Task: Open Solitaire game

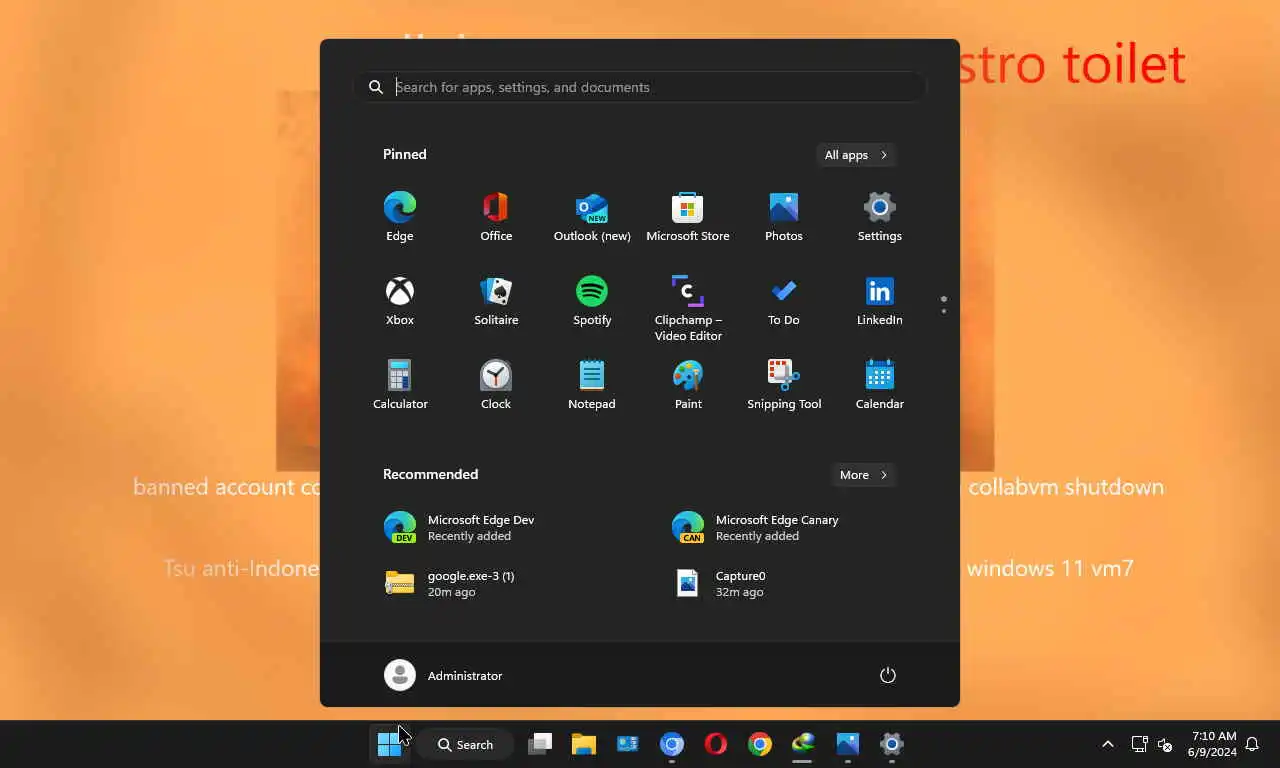Action: coord(496,301)
